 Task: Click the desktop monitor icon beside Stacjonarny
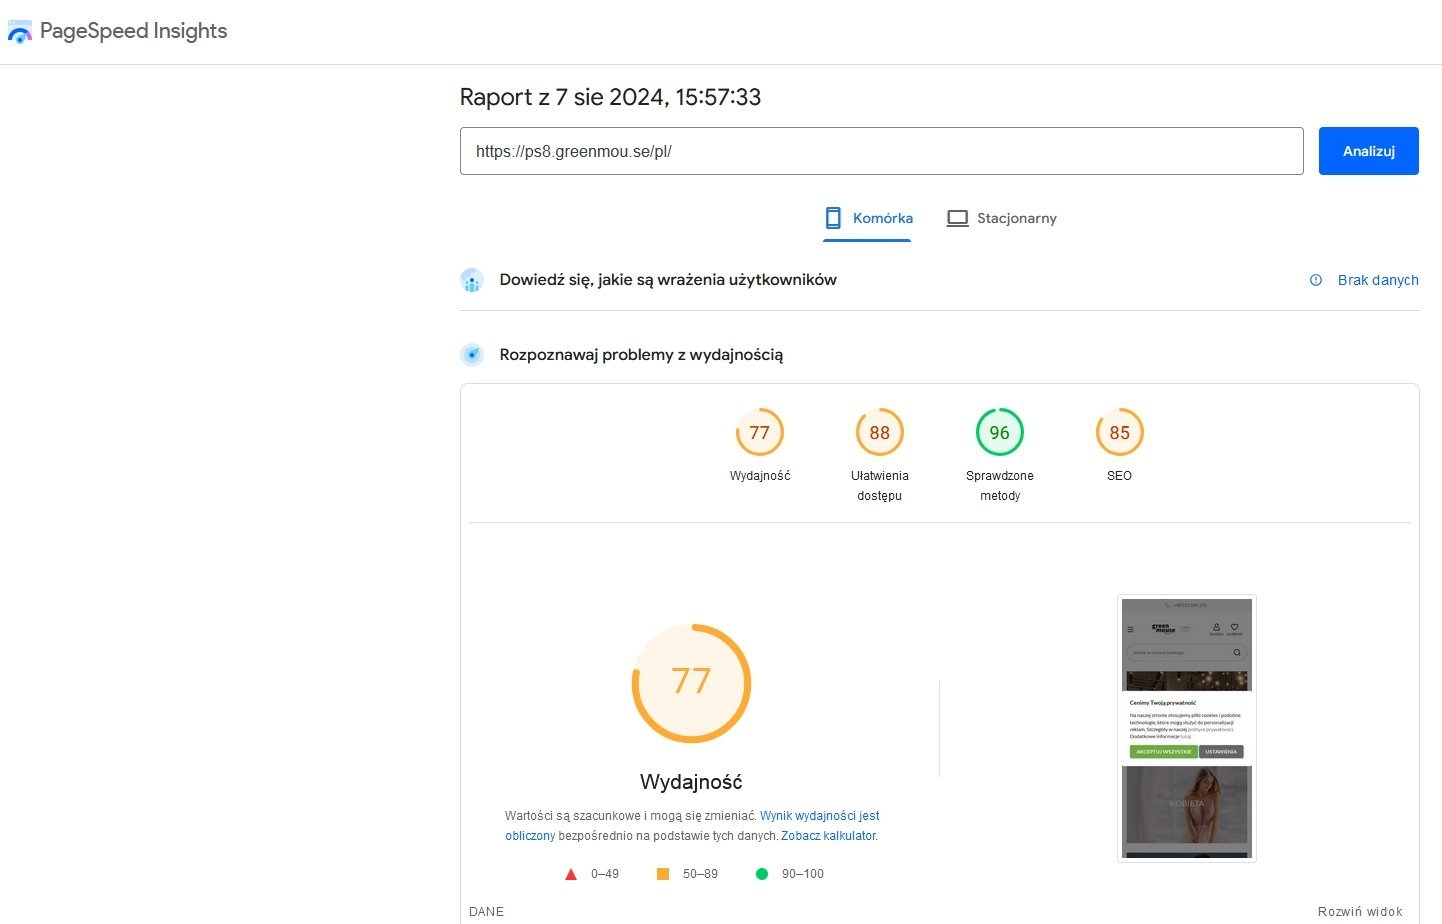point(957,218)
